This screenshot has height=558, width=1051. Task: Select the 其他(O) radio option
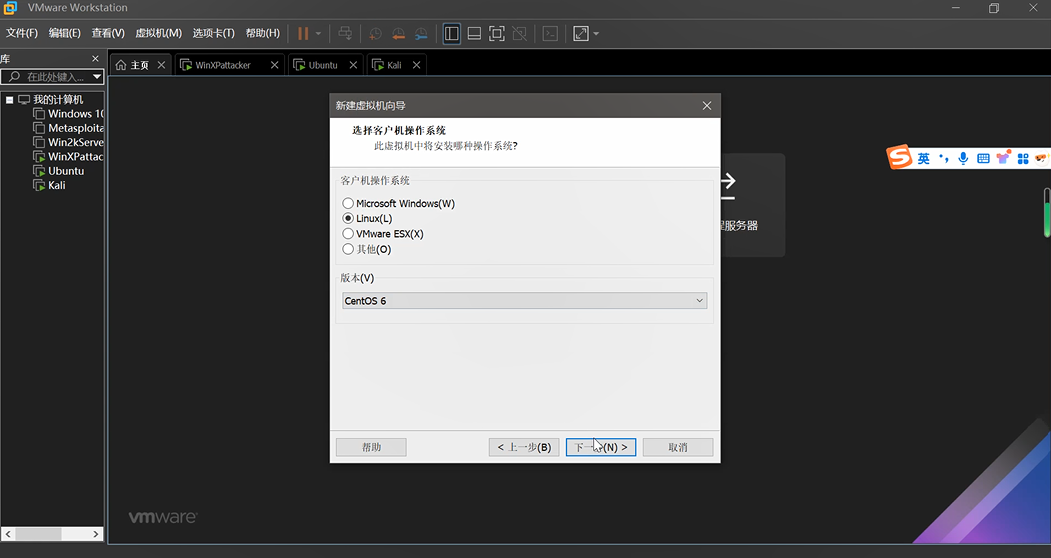coord(348,249)
